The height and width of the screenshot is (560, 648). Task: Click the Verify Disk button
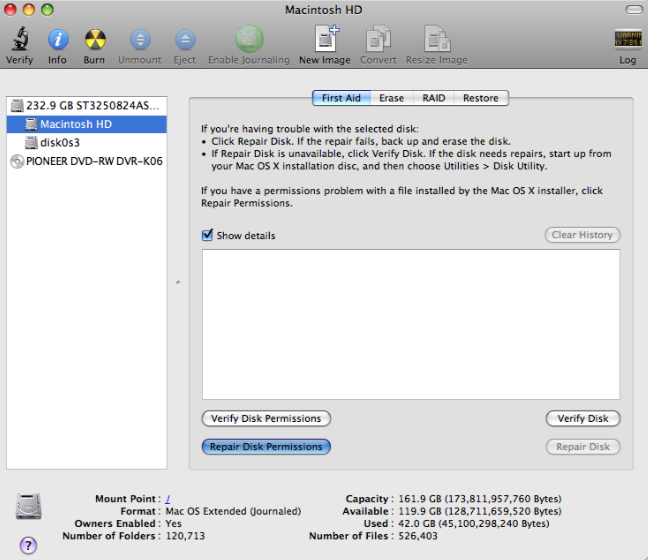pos(583,418)
